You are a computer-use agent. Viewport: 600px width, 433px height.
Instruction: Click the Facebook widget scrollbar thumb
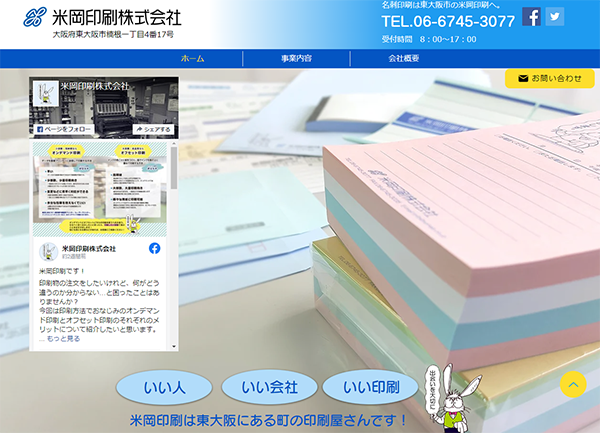(174, 168)
